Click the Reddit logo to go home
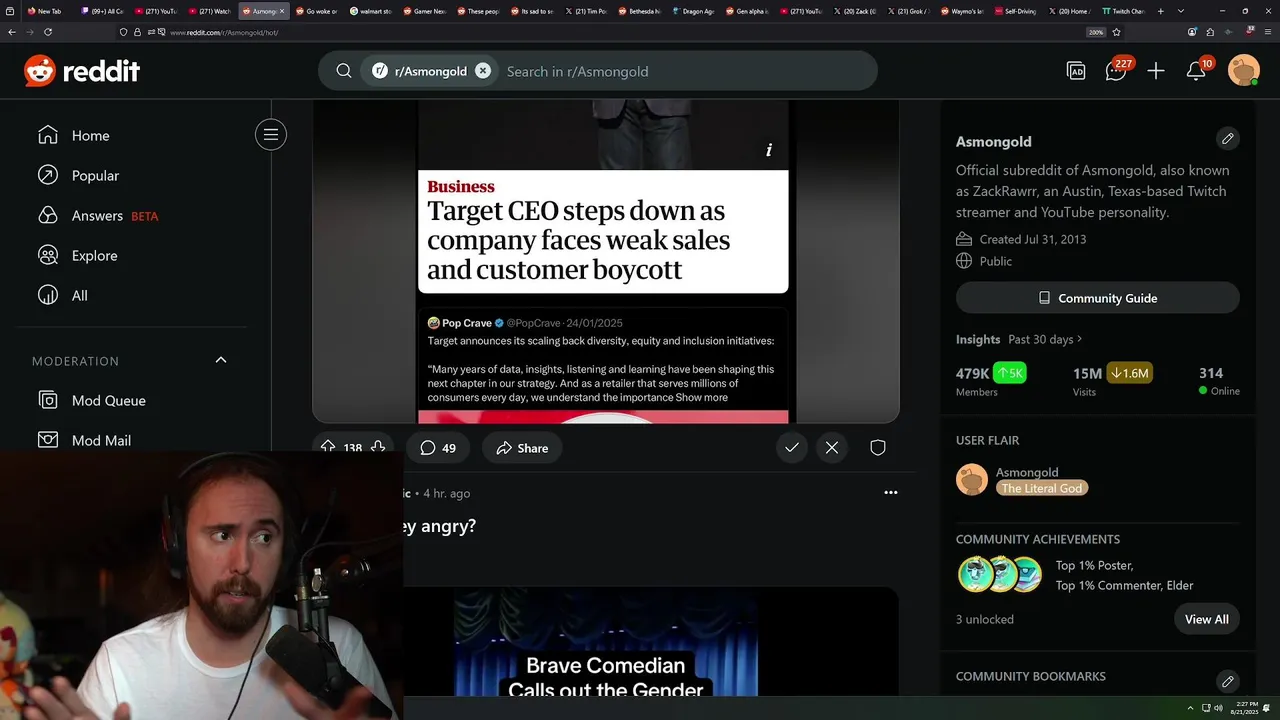1280x720 pixels. pyautogui.click(x=82, y=71)
